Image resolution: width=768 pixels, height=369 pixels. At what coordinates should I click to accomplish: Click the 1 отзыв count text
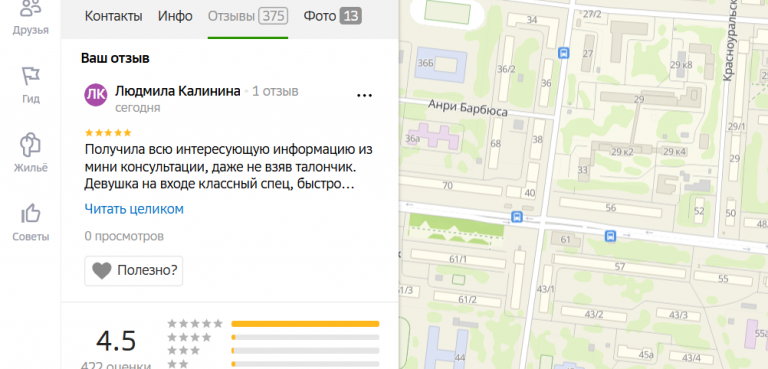click(275, 91)
